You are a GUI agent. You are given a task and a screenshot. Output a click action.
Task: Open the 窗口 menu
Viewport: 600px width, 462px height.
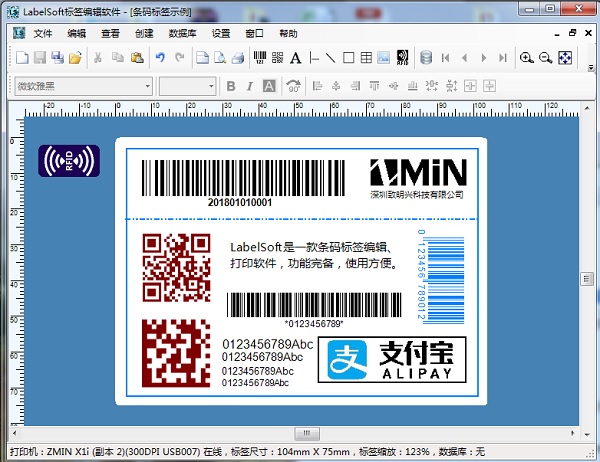pyautogui.click(x=254, y=34)
